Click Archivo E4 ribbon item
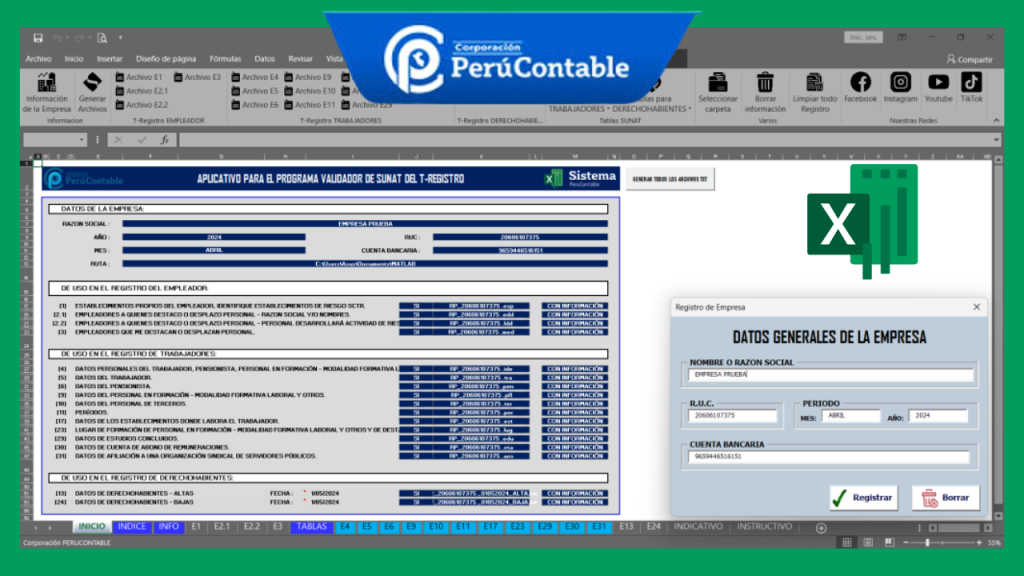1024x576 pixels. tap(255, 77)
